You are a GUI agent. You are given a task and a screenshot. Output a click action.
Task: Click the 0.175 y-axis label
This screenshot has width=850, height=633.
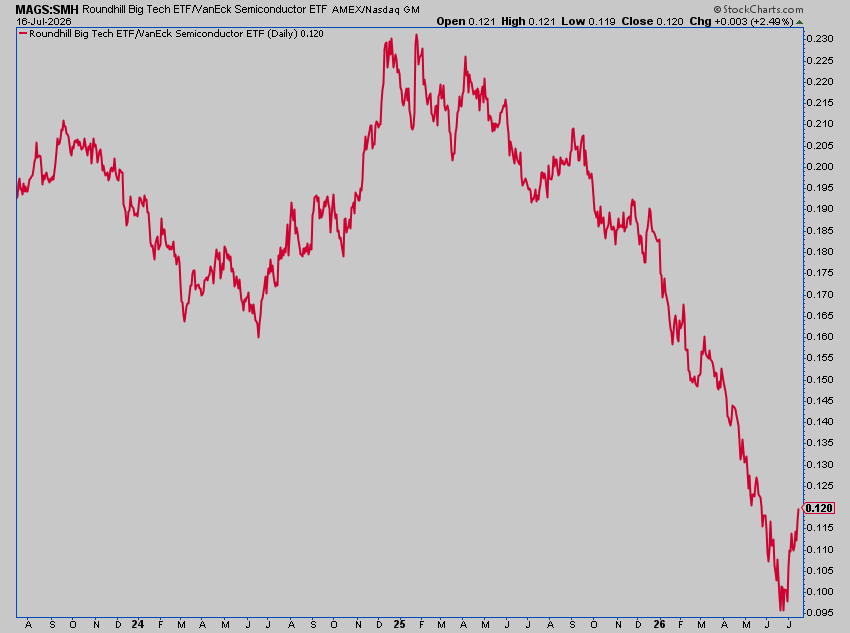pos(820,273)
